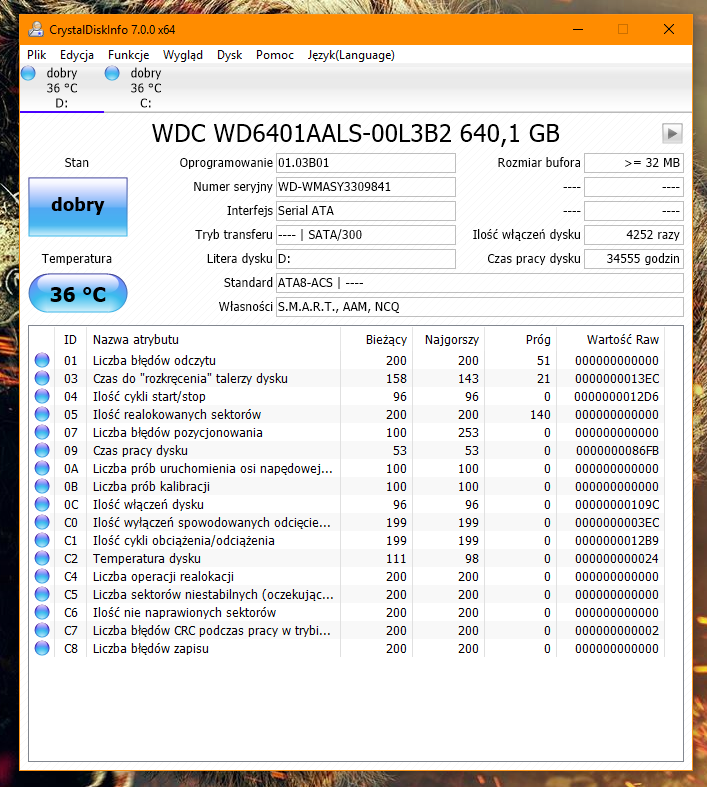Open the Dysk menu

click(229, 55)
